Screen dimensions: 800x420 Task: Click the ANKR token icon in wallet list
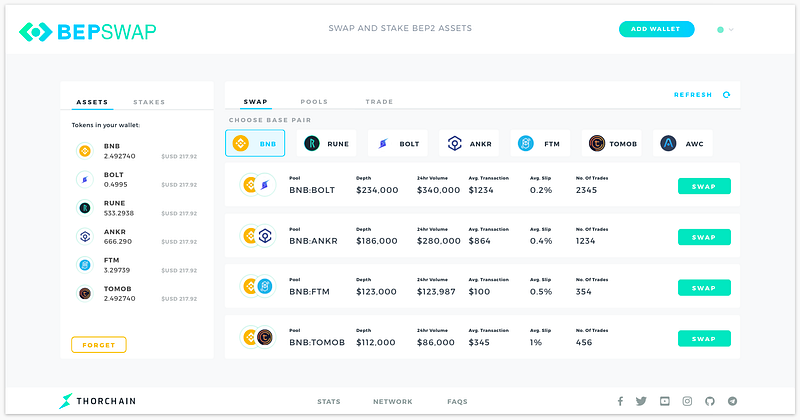click(85, 236)
